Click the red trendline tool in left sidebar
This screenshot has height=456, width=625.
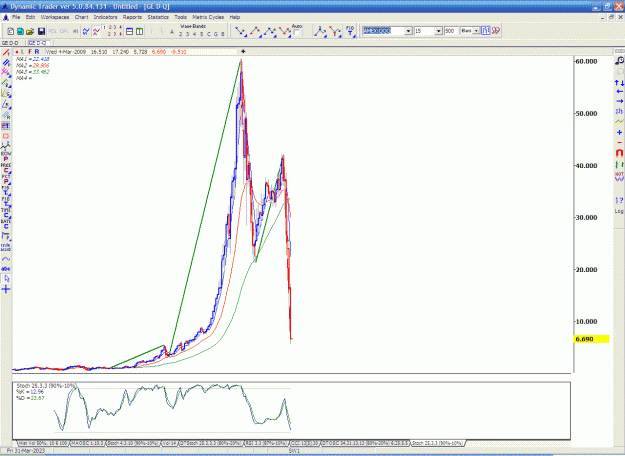point(6,53)
